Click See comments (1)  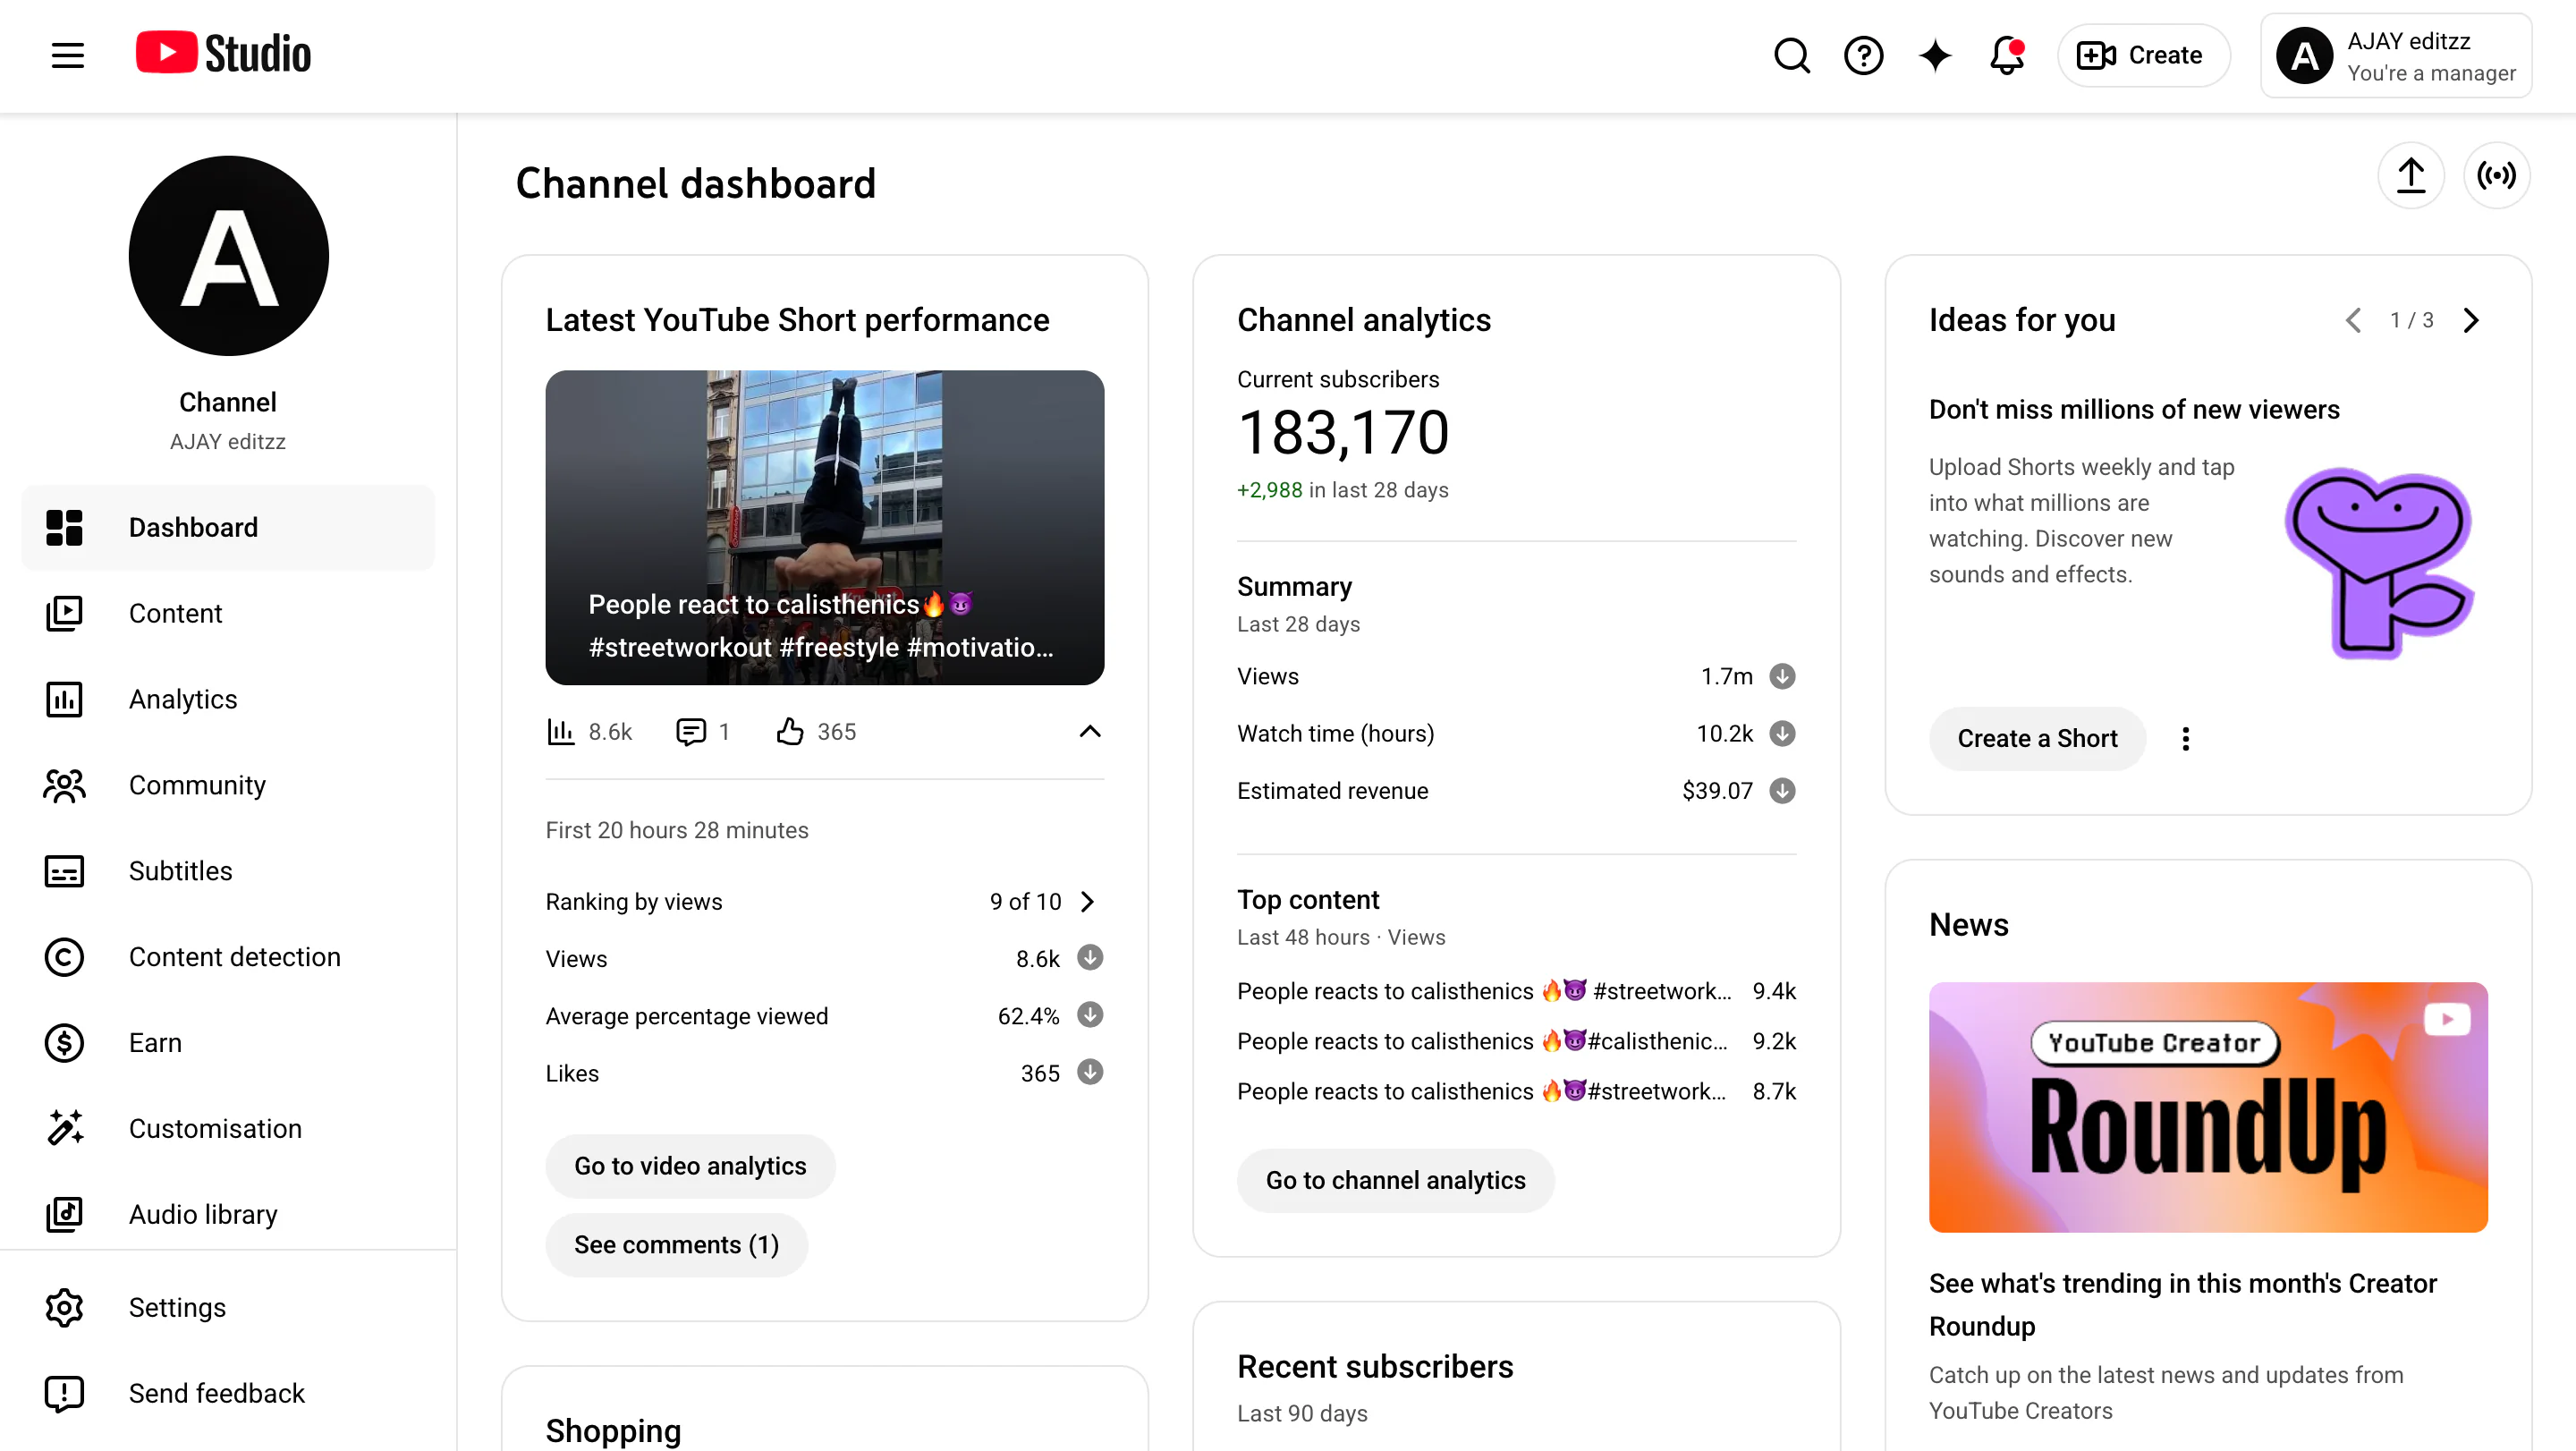676,1244
